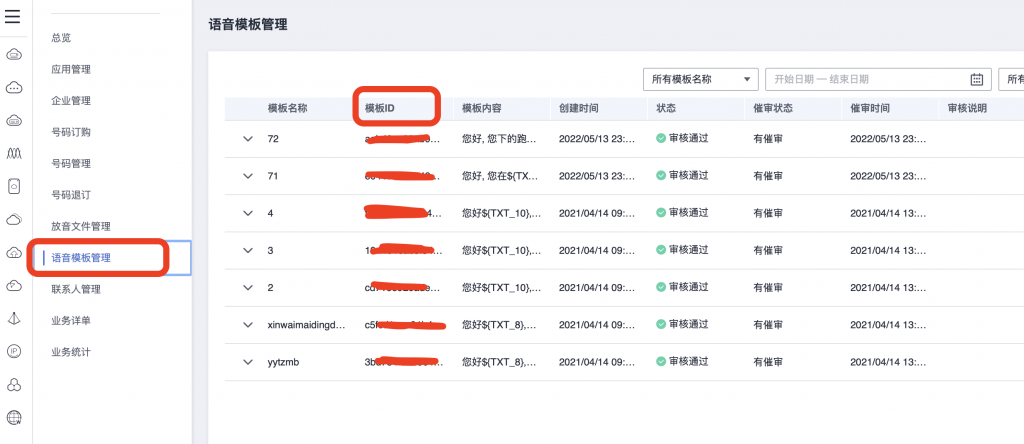
Task: Expand the xinwaimaidingd... template row
Action: click(x=248, y=325)
